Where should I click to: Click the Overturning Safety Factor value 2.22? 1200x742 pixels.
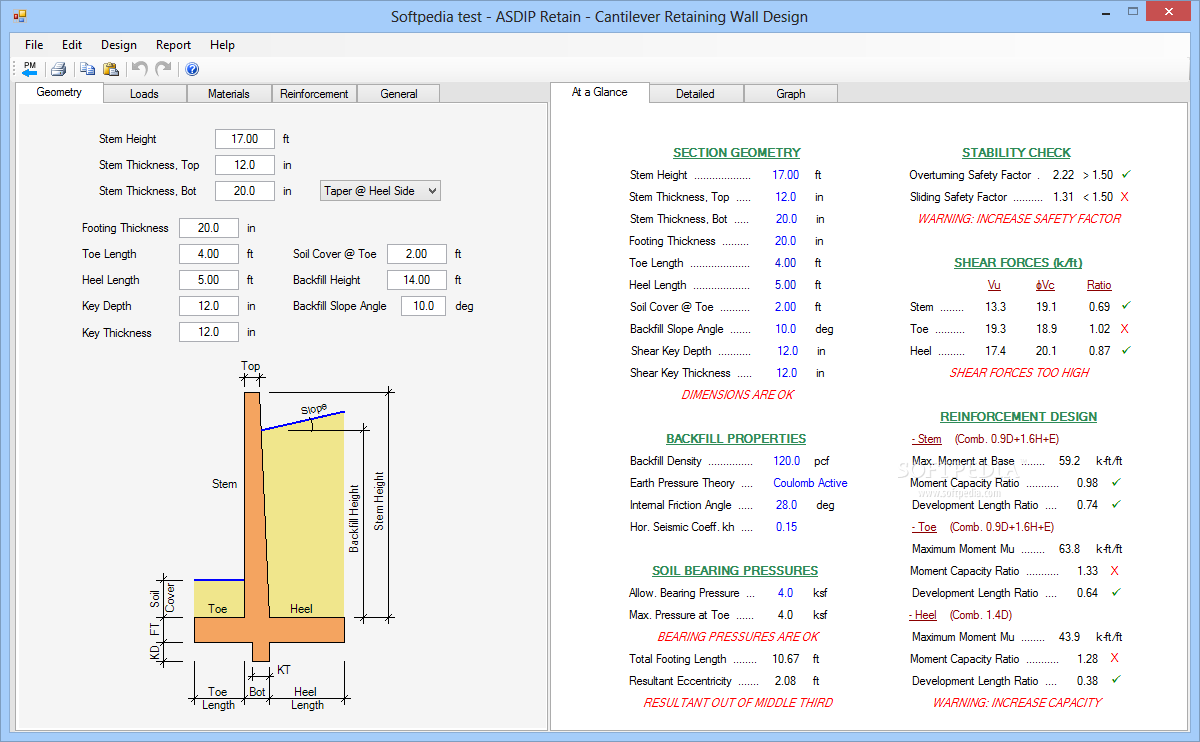1064,175
